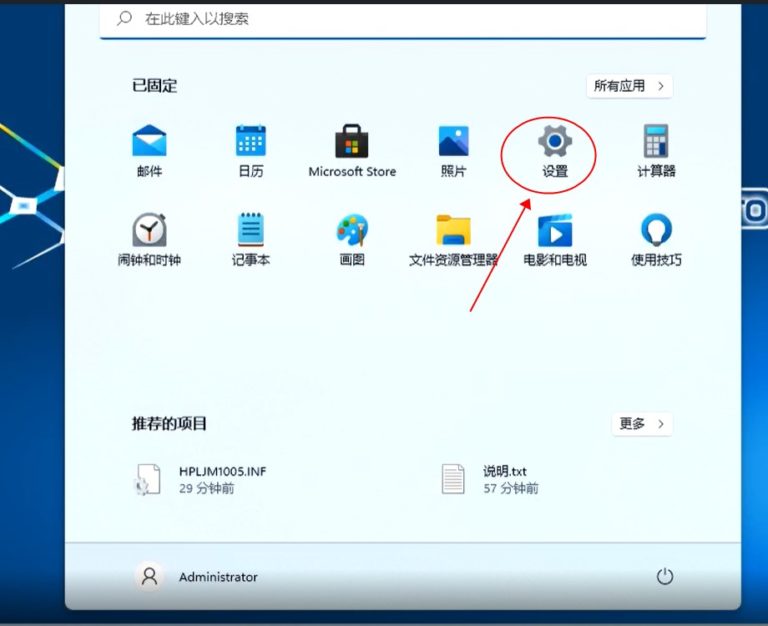The image size is (768, 626).
Task: Open recommended file 说明.txt
Action: (x=490, y=480)
